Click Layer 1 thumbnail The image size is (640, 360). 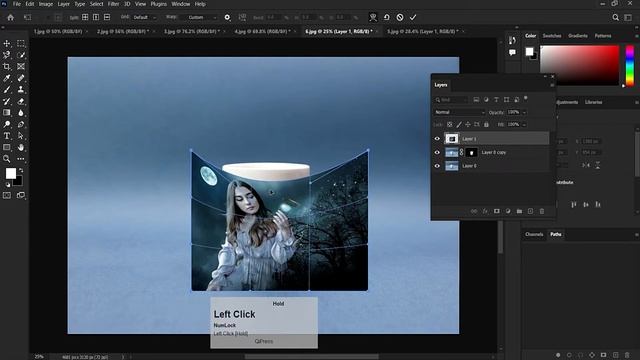(x=451, y=139)
